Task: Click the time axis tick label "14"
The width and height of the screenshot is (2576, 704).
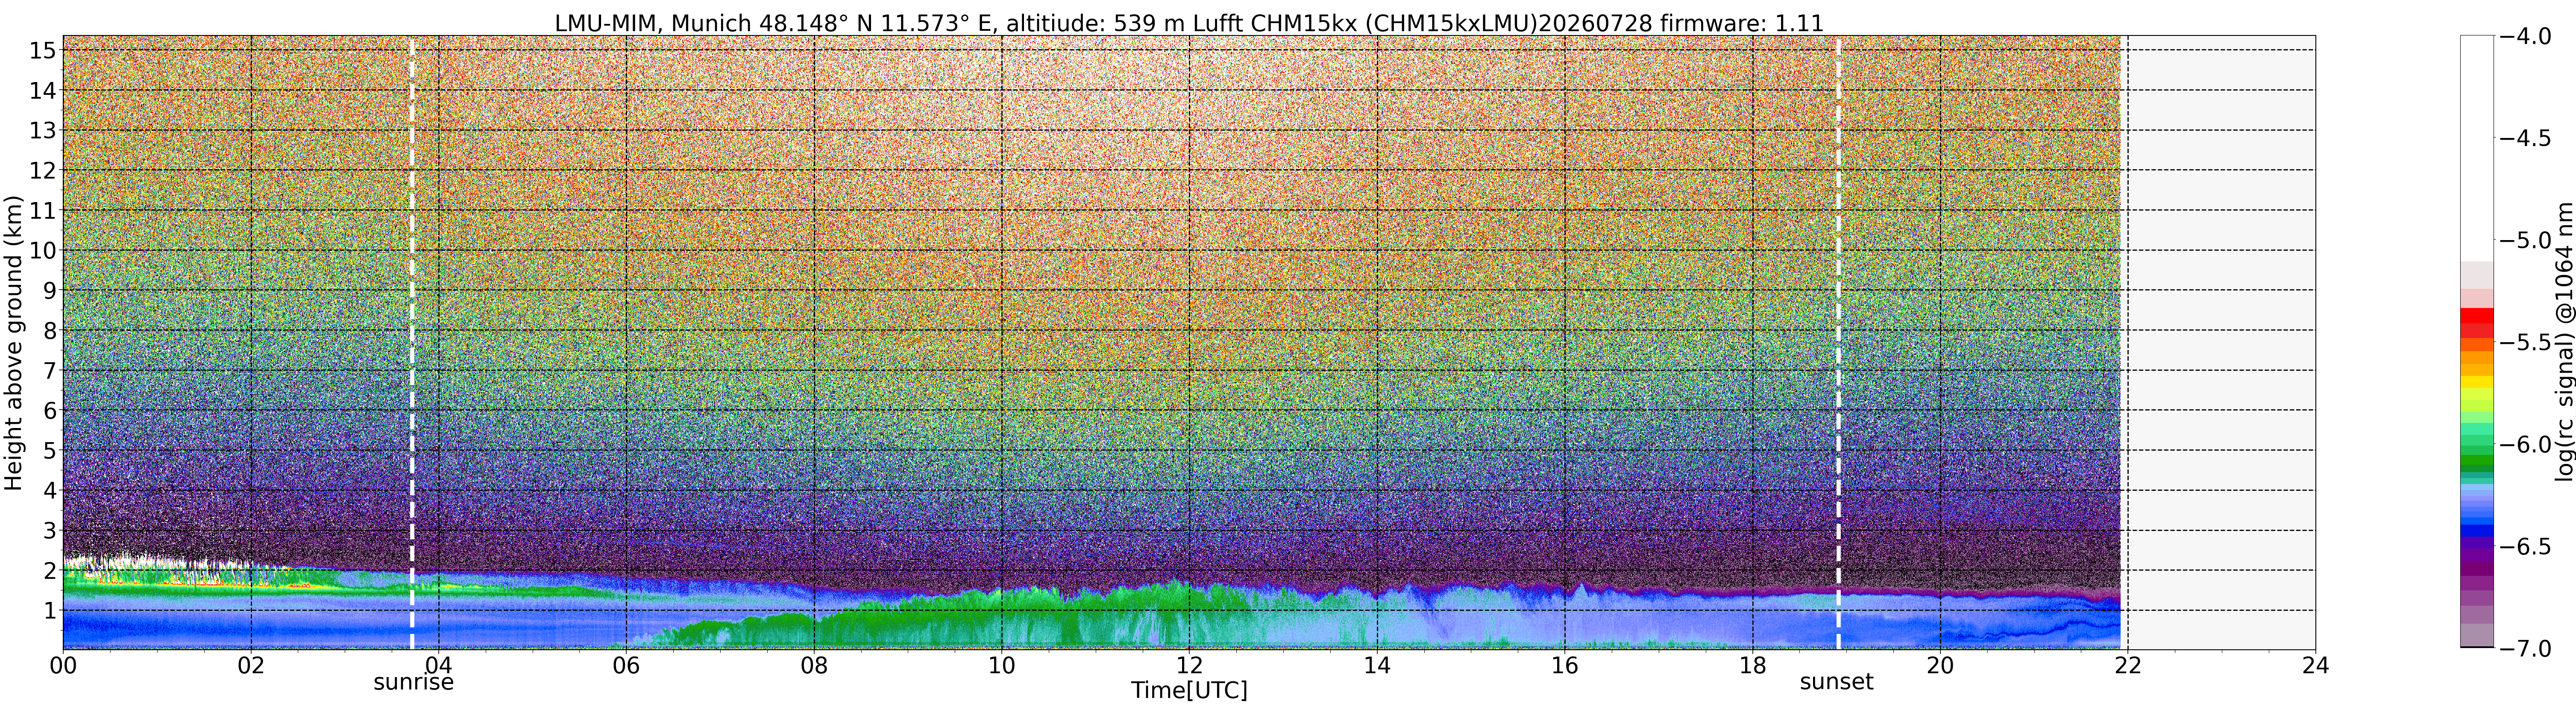Action: (x=1377, y=666)
